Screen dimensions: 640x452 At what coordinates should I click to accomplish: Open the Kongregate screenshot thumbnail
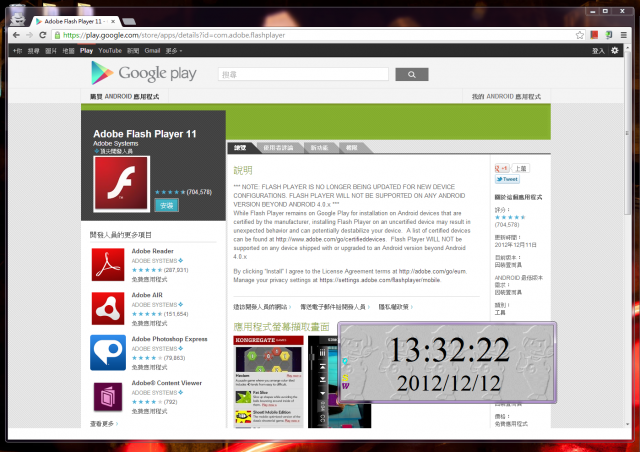point(268,381)
